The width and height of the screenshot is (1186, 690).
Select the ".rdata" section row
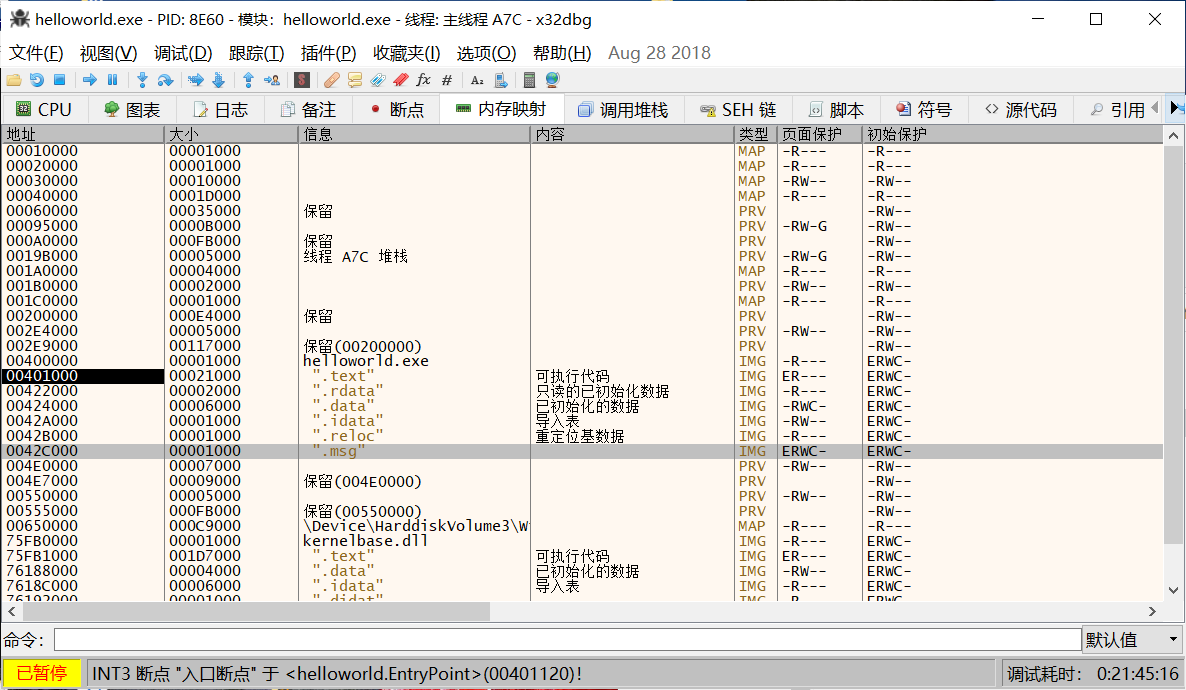582,391
